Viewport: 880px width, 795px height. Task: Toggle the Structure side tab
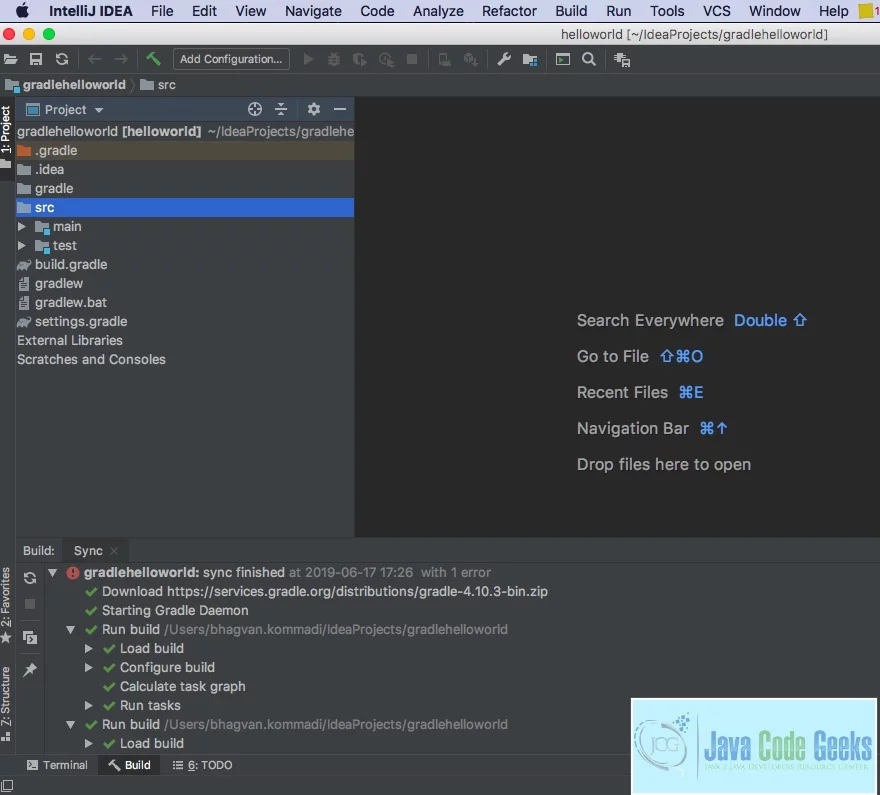point(6,704)
